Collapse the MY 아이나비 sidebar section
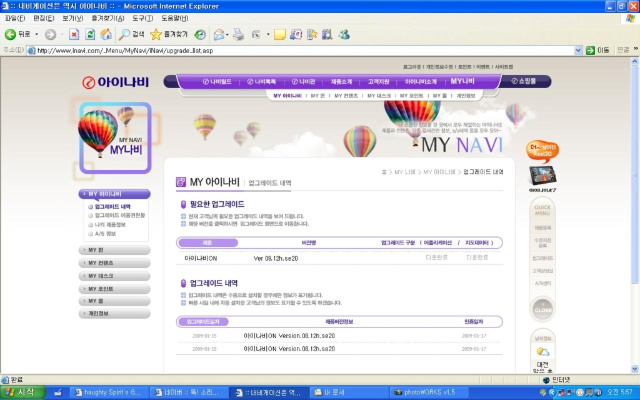 [114, 194]
